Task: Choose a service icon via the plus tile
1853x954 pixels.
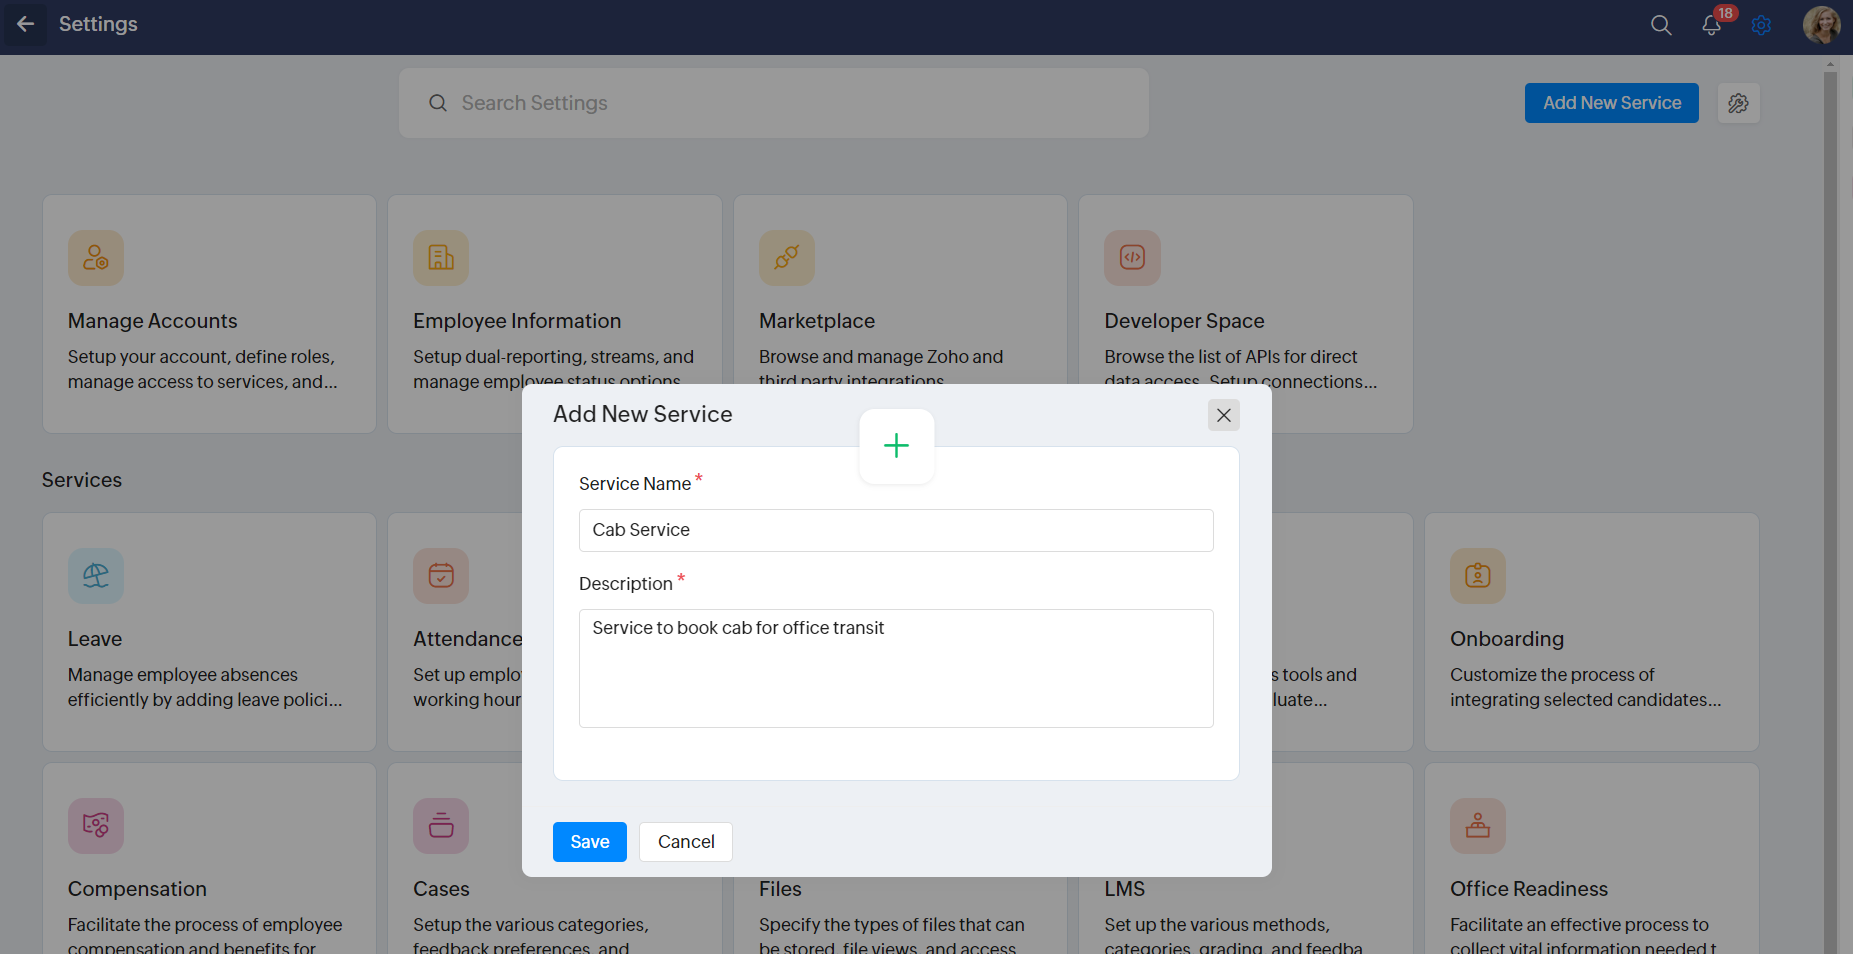Action: tap(897, 446)
